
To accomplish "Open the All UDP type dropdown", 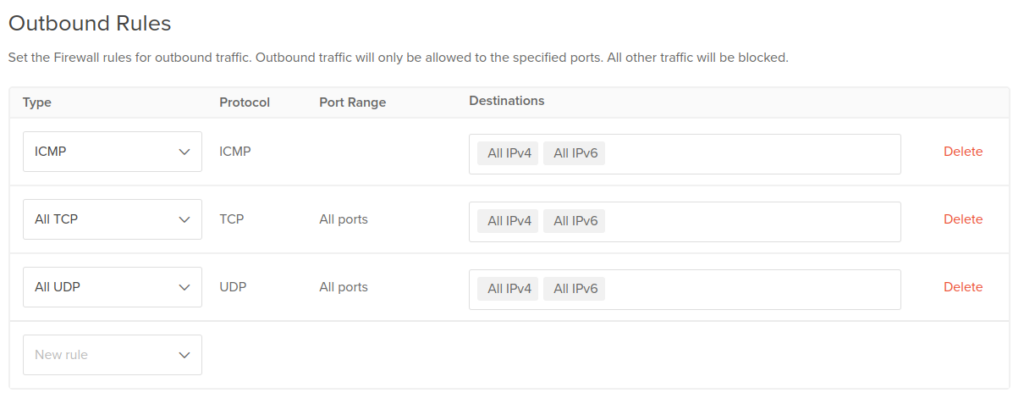I will (x=112, y=287).
